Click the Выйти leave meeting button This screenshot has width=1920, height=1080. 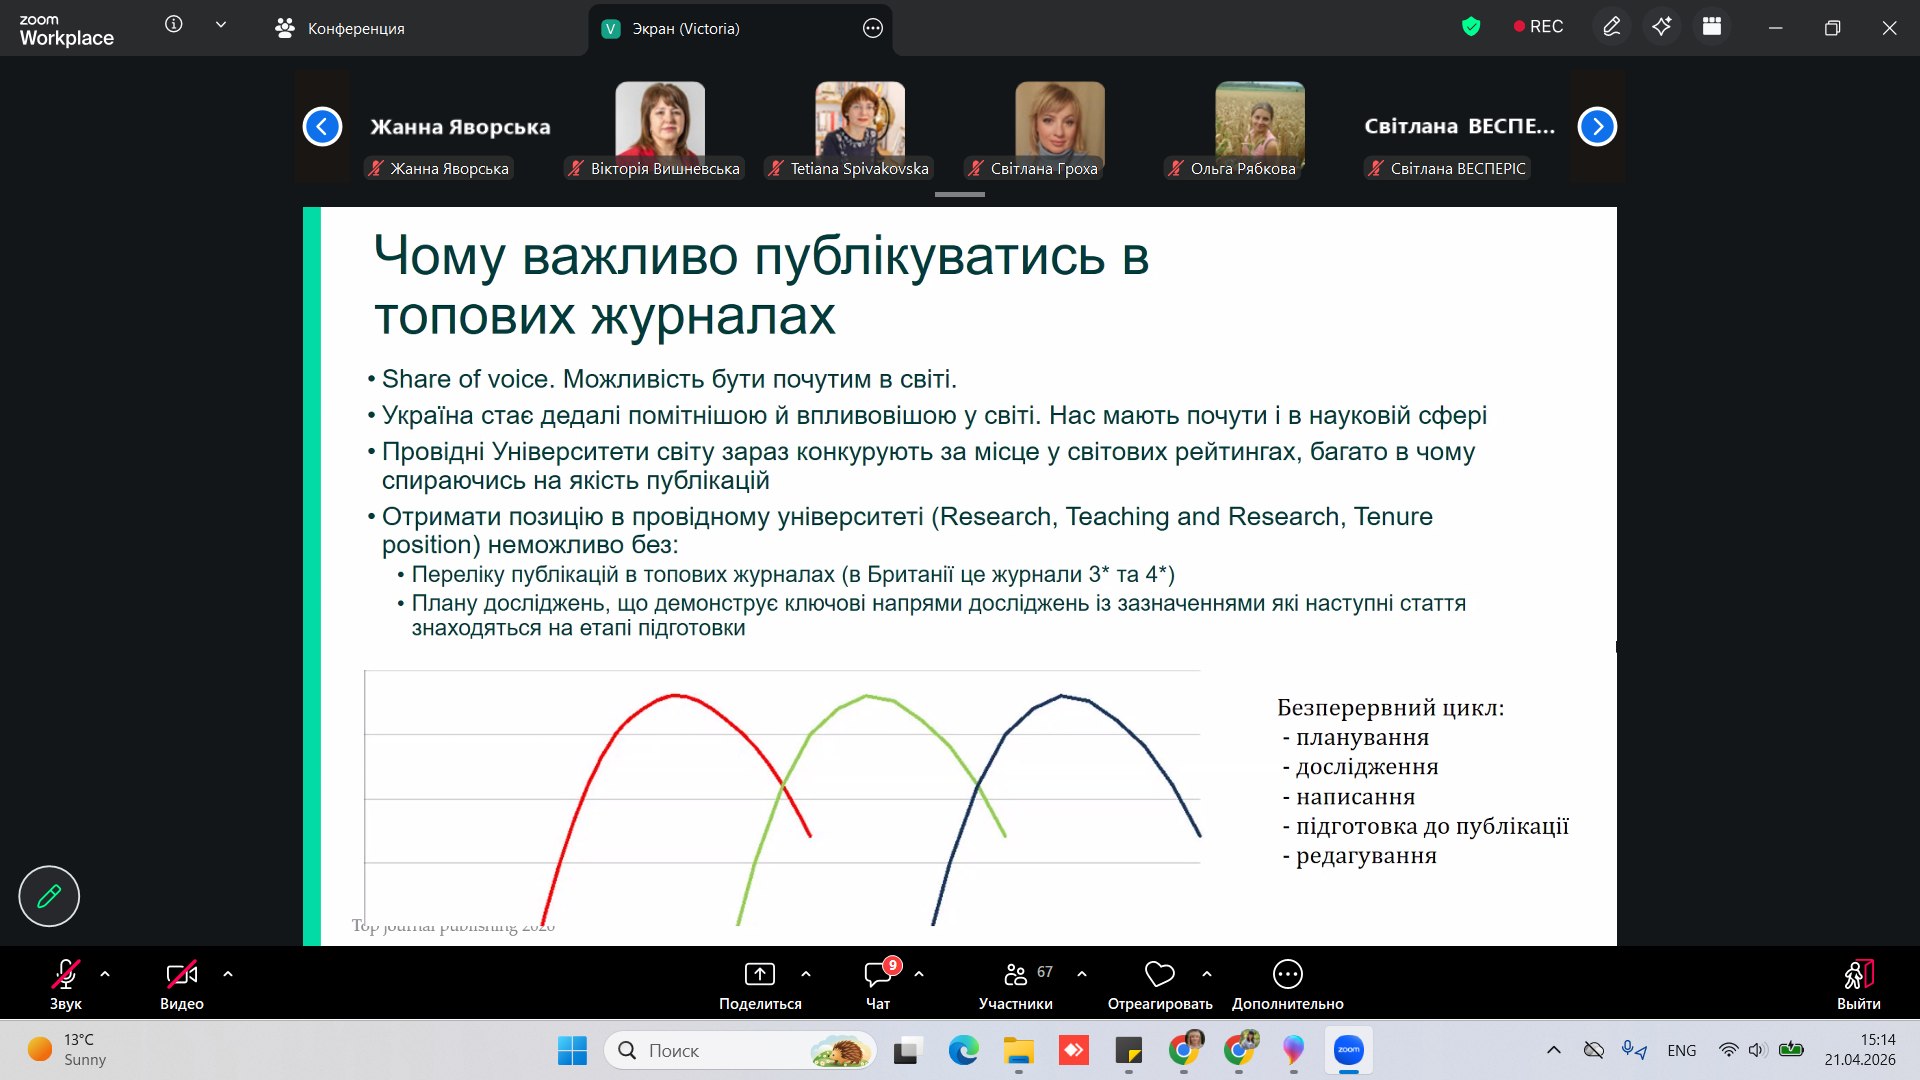point(1858,975)
